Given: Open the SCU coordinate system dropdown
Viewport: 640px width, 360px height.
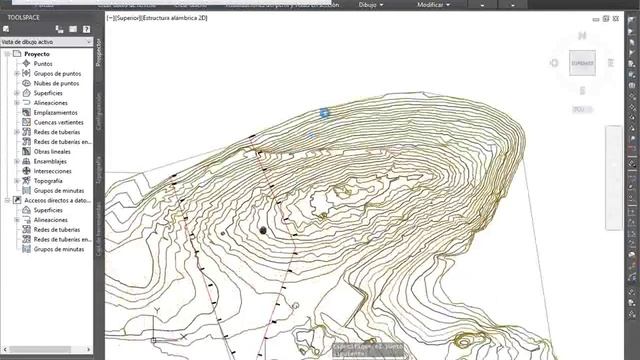Looking at the screenshot, I should (x=582, y=109).
